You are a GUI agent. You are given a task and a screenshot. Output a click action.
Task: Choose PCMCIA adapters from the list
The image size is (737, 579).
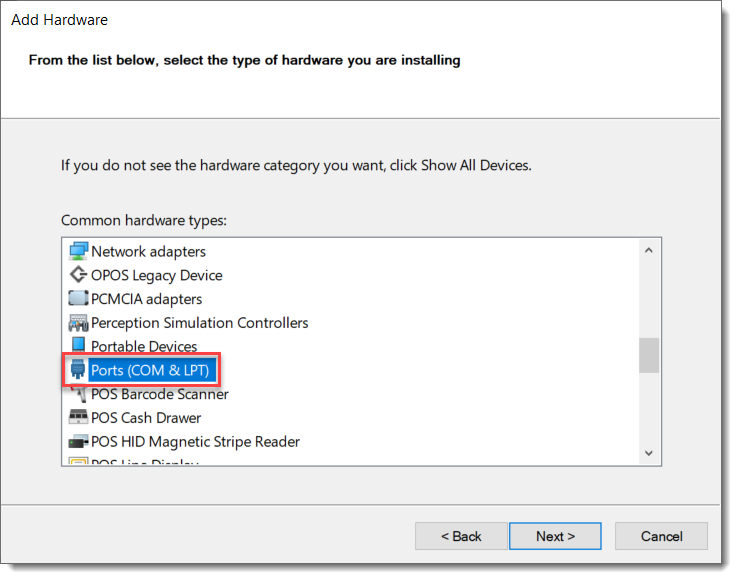pyautogui.click(x=146, y=299)
